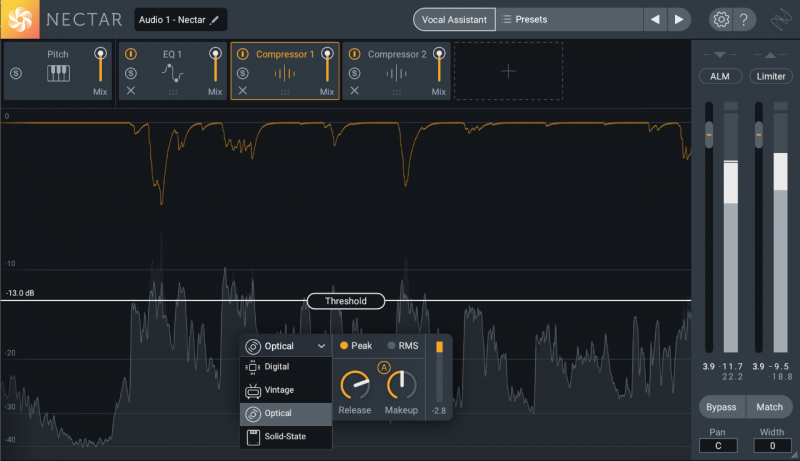Viewport: 800px width, 461px height.
Task: Click the Compressor 1 drag handle dots
Action: (x=285, y=92)
